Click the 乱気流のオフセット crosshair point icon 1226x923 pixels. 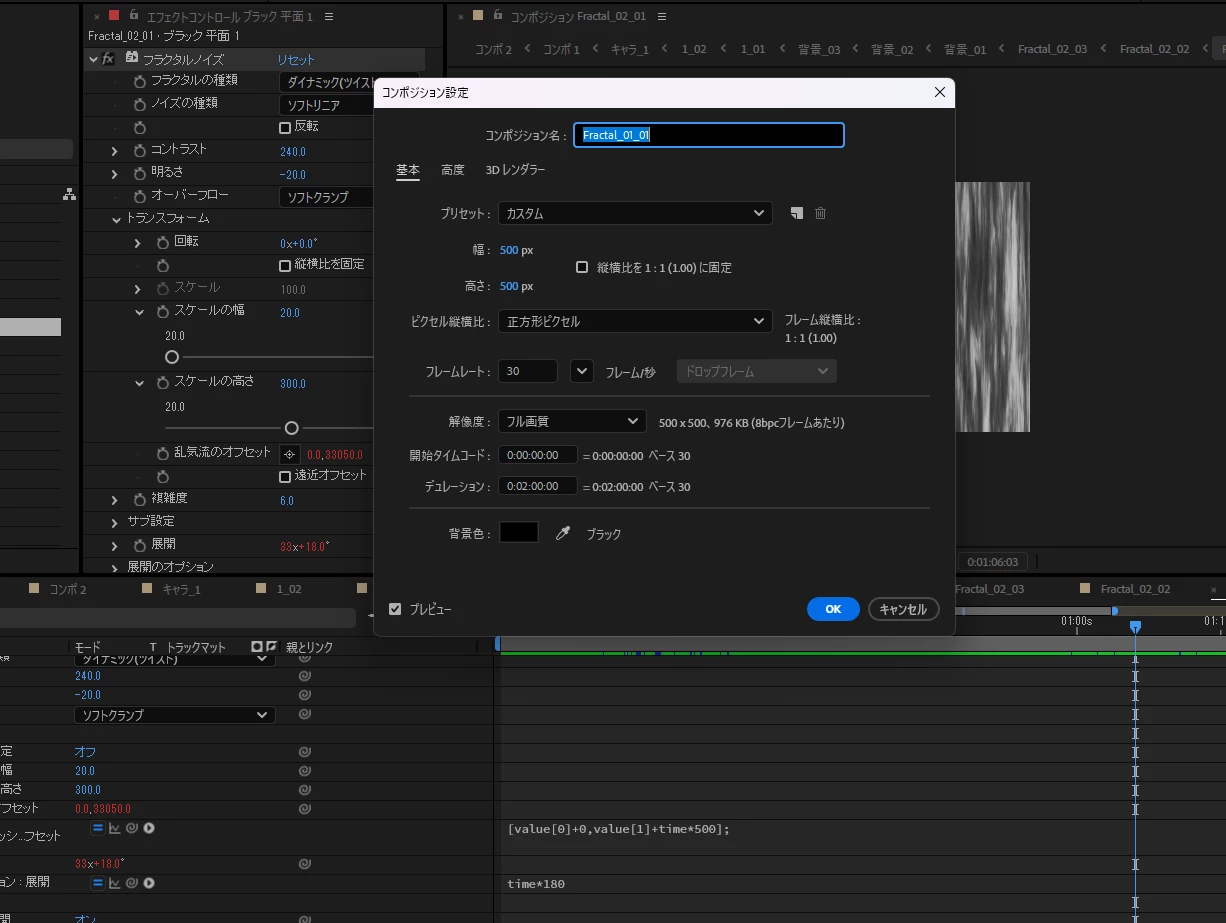290,453
